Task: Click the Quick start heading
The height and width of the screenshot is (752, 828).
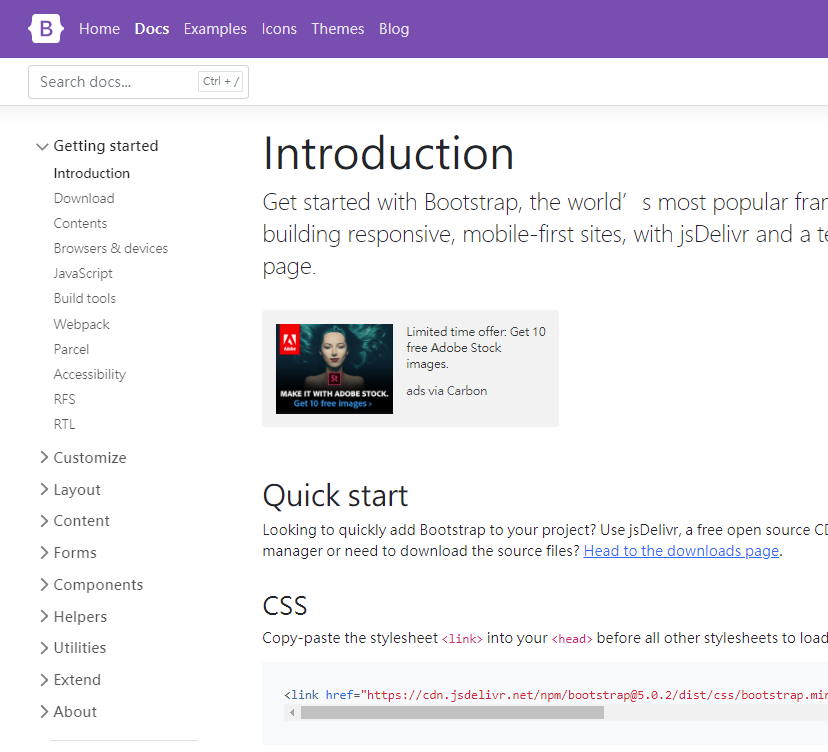Action: point(335,495)
